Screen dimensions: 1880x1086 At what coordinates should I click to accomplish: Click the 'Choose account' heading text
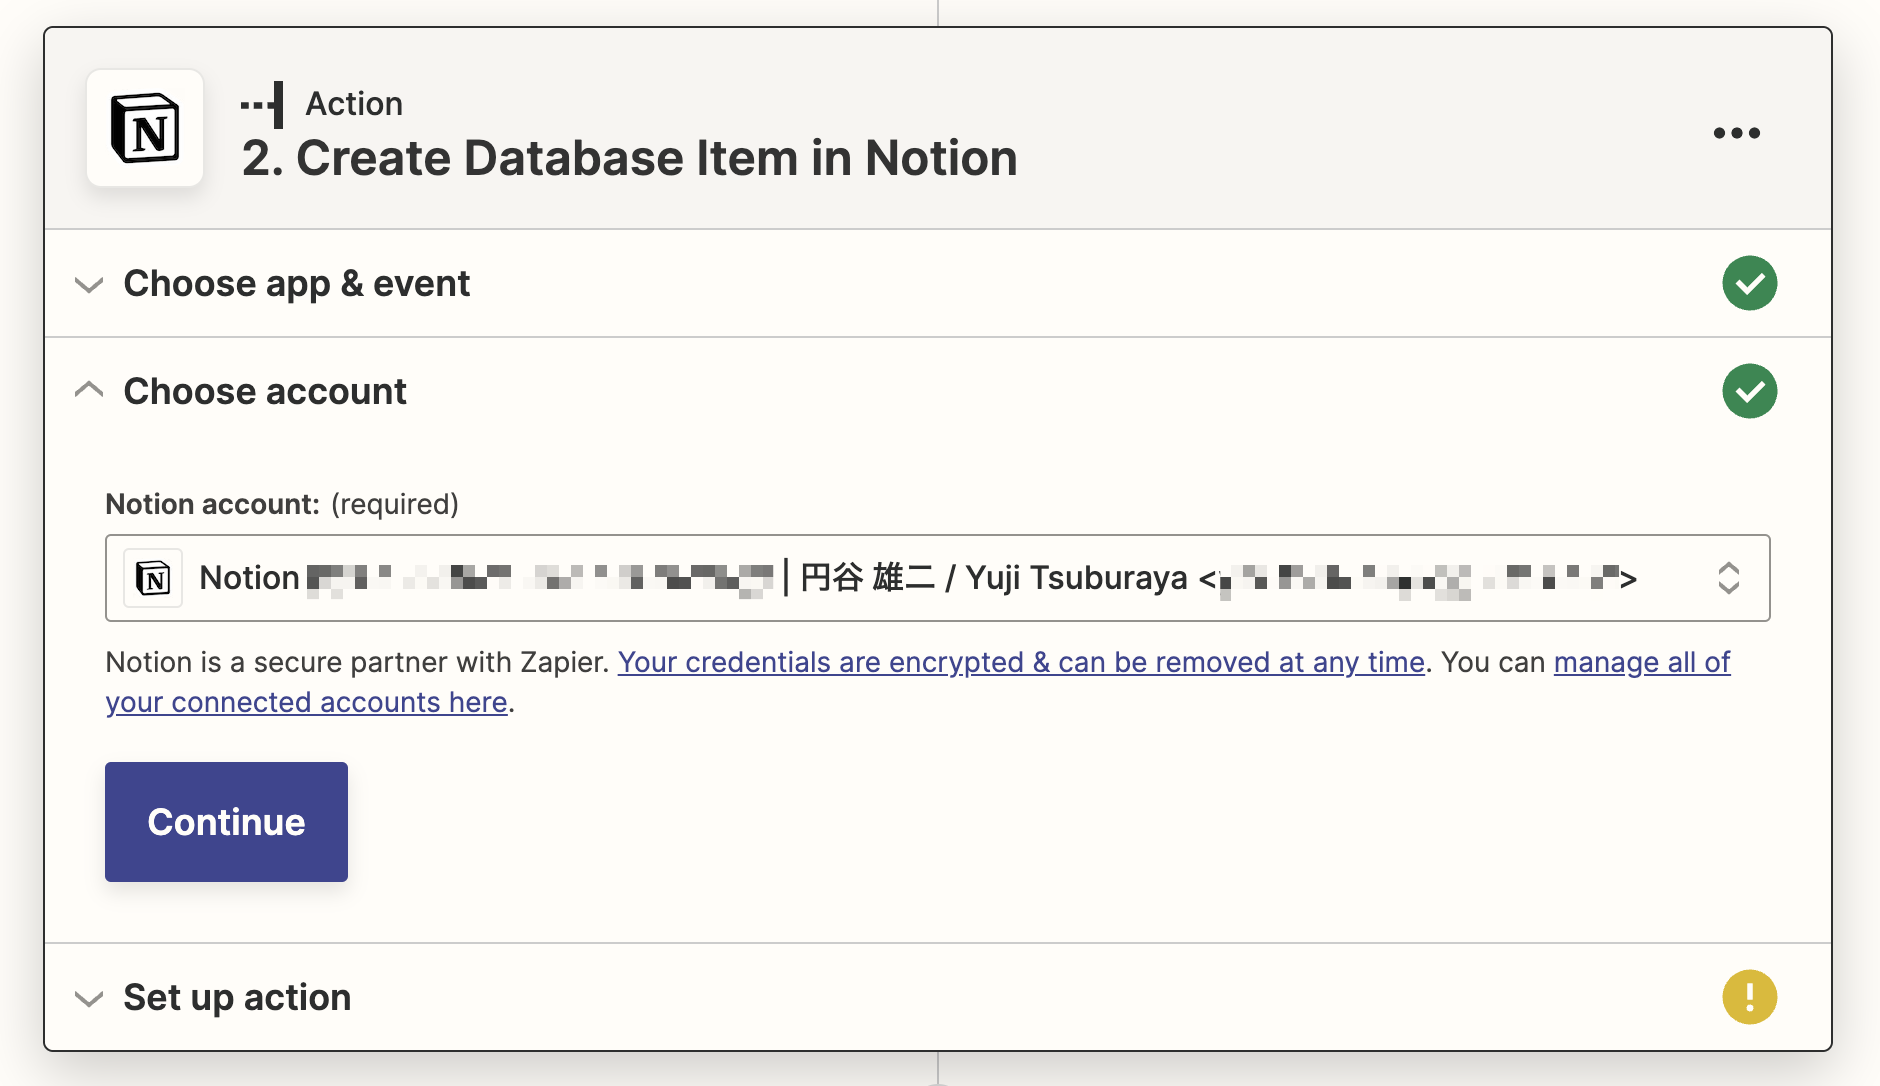[265, 391]
